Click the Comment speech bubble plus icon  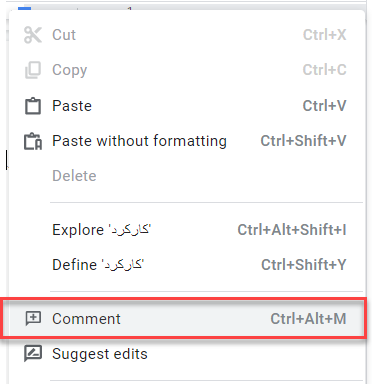33,319
